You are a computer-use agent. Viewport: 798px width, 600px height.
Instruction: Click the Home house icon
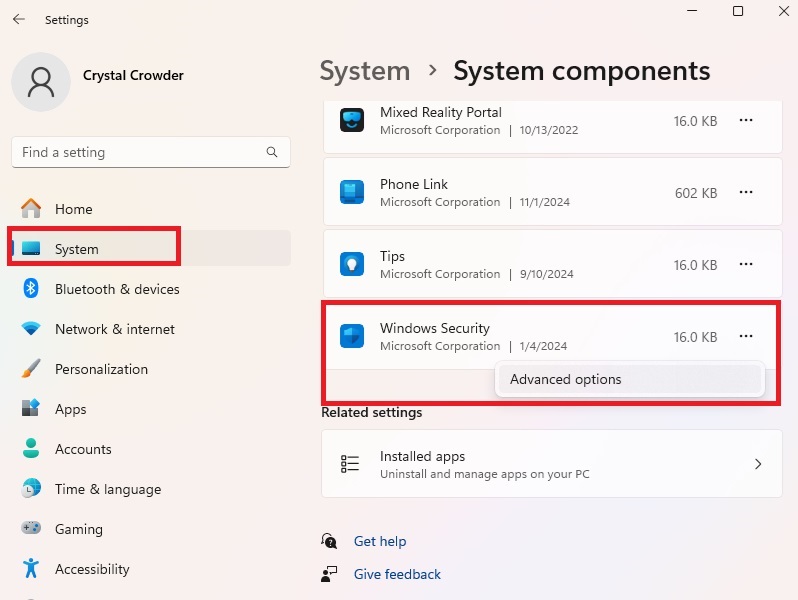(31, 208)
